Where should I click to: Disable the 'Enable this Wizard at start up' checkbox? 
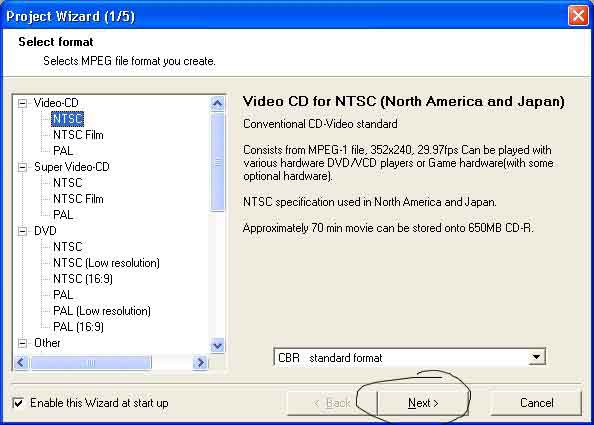click(x=18, y=403)
